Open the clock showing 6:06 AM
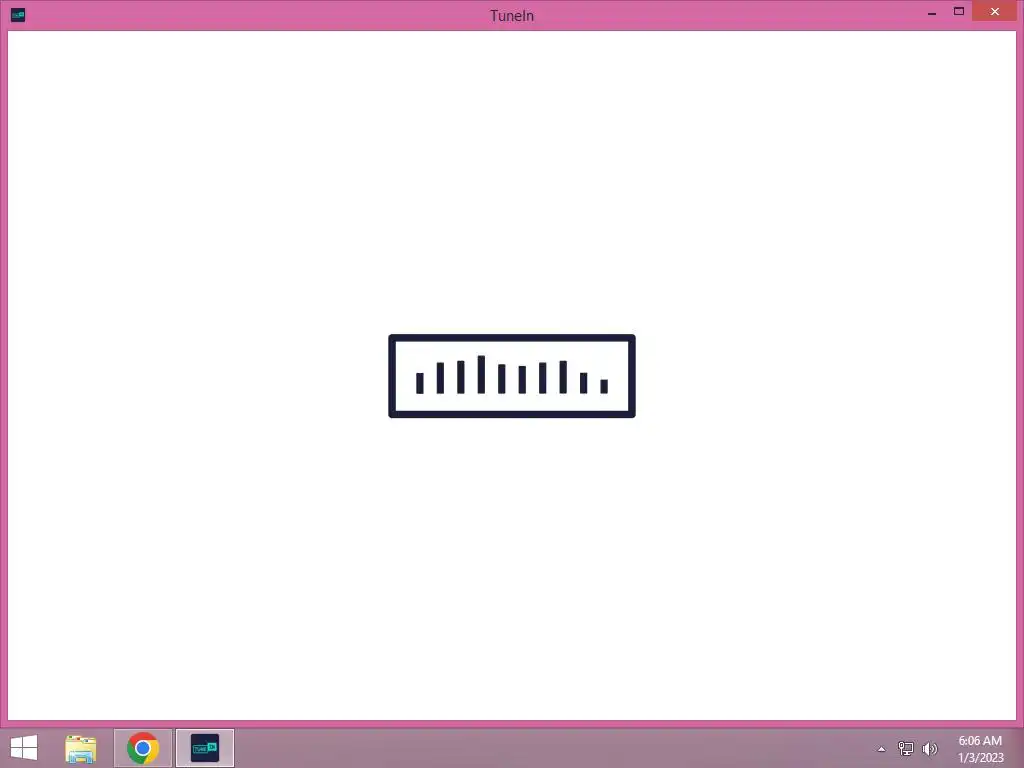This screenshot has width=1024, height=768. coord(980,749)
